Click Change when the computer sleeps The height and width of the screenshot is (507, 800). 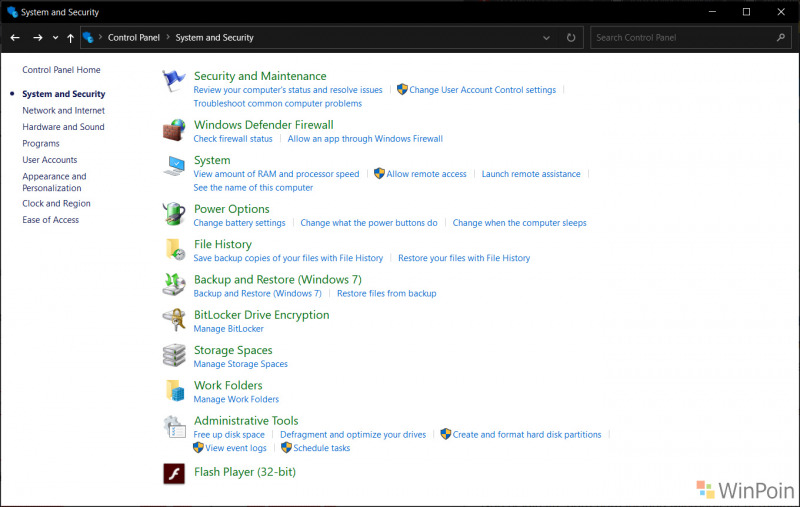pos(519,223)
